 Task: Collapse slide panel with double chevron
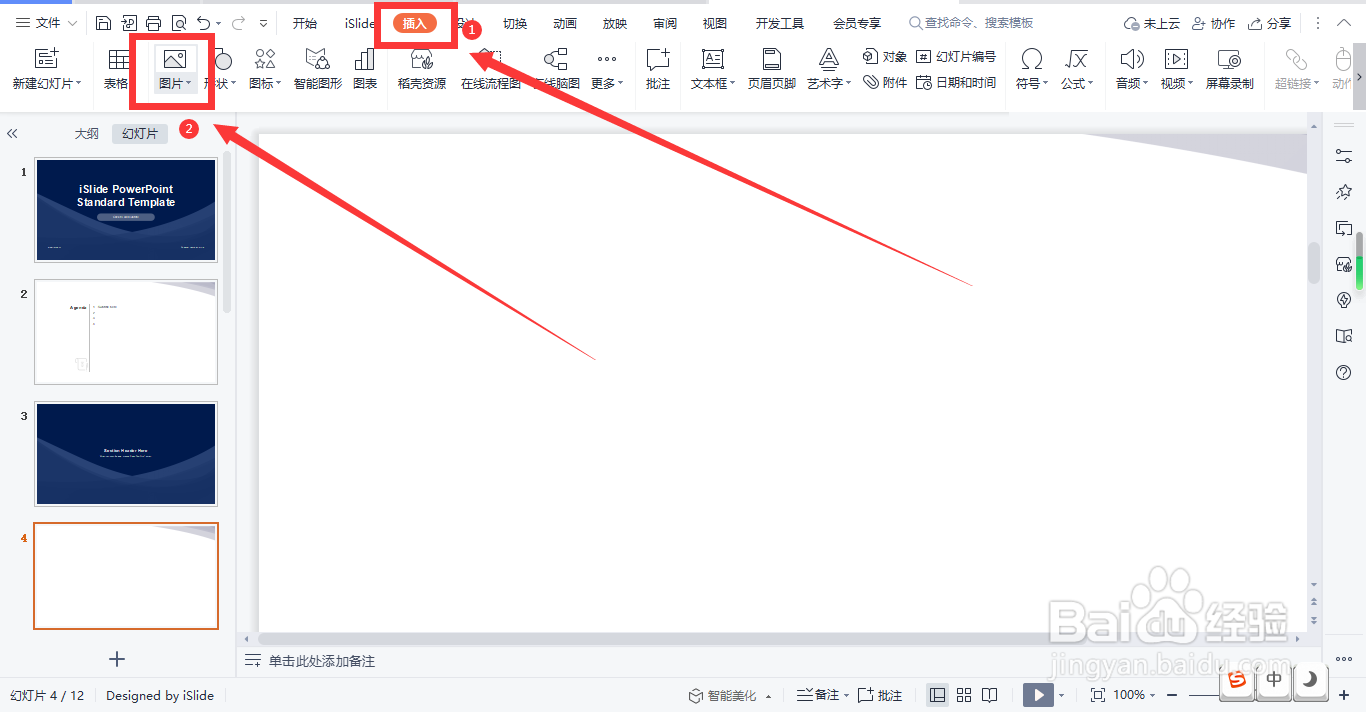(x=12, y=133)
